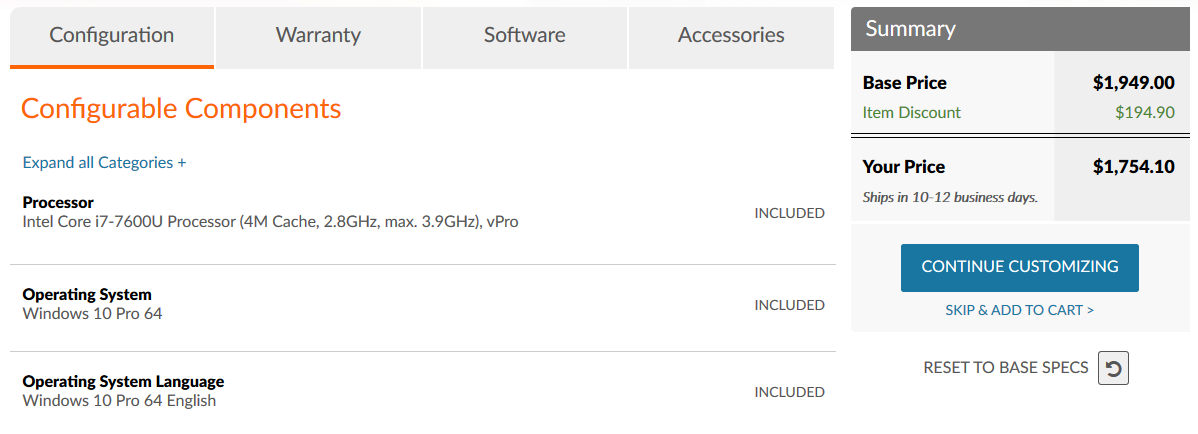Viewport: 1198px width, 434px height.
Task: Click the Summary panel header
Action: point(1020,29)
